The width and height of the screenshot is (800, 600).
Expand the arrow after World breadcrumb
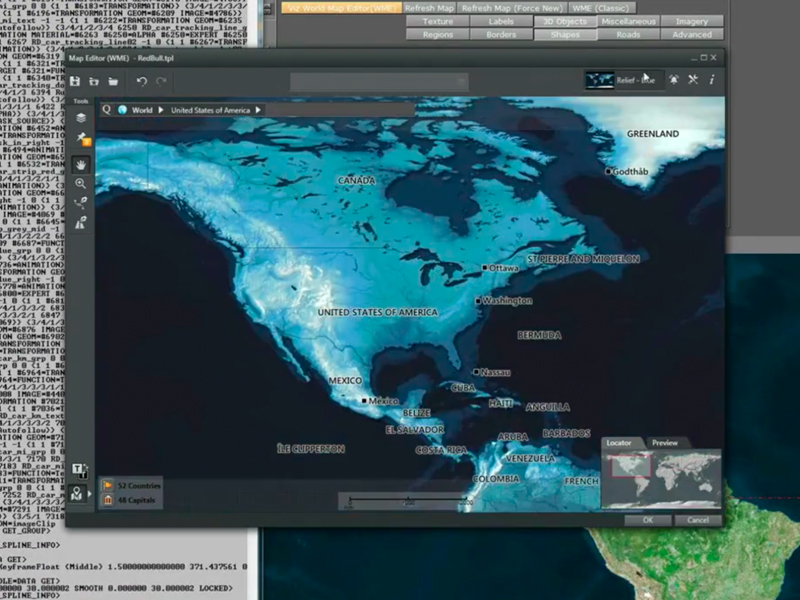coord(161,110)
